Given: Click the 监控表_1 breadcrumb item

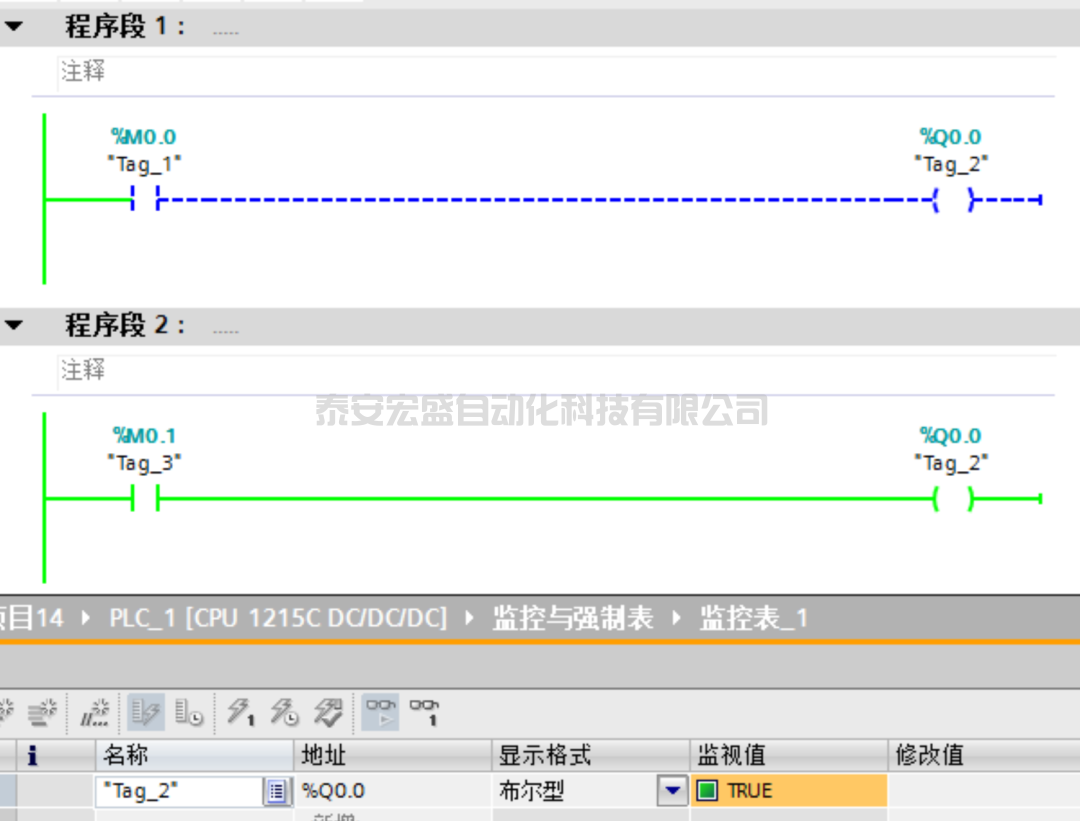Looking at the screenshot, I should click(x=753, y=619).
